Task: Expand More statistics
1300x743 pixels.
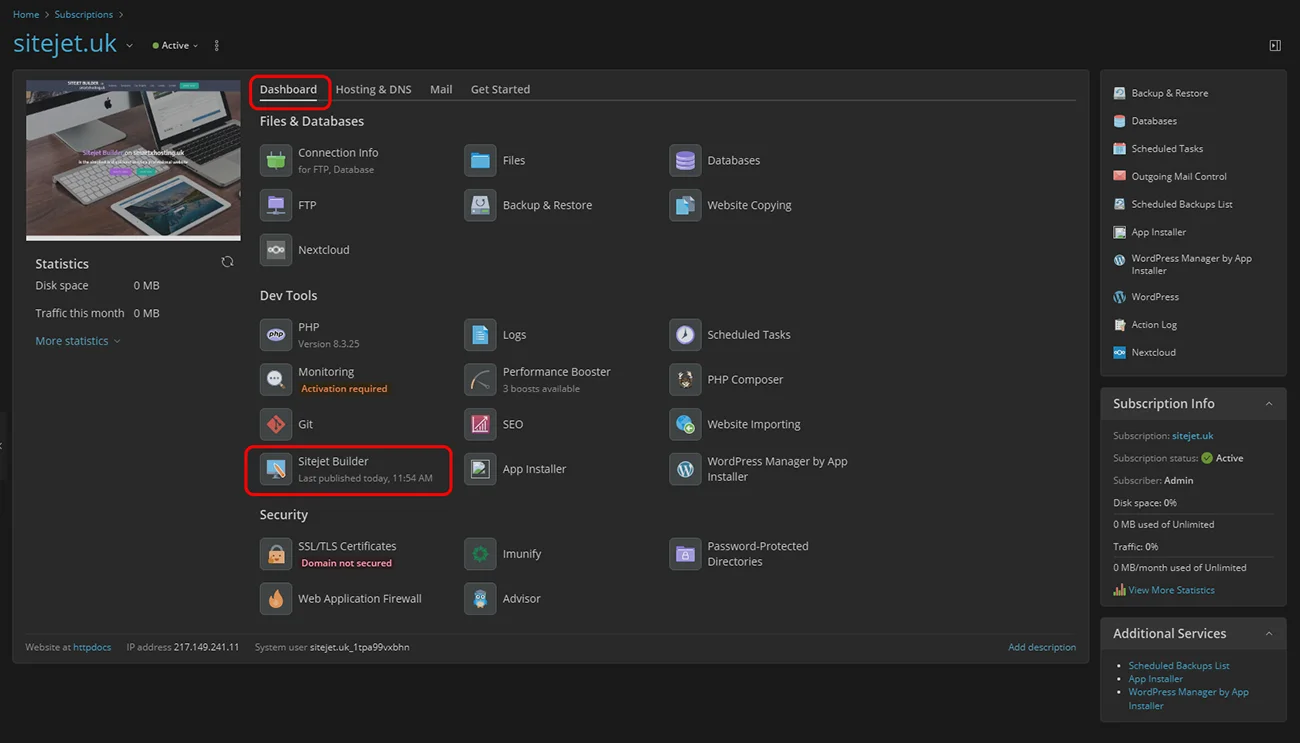Action: pyautogui.click(x=77, y=341)
